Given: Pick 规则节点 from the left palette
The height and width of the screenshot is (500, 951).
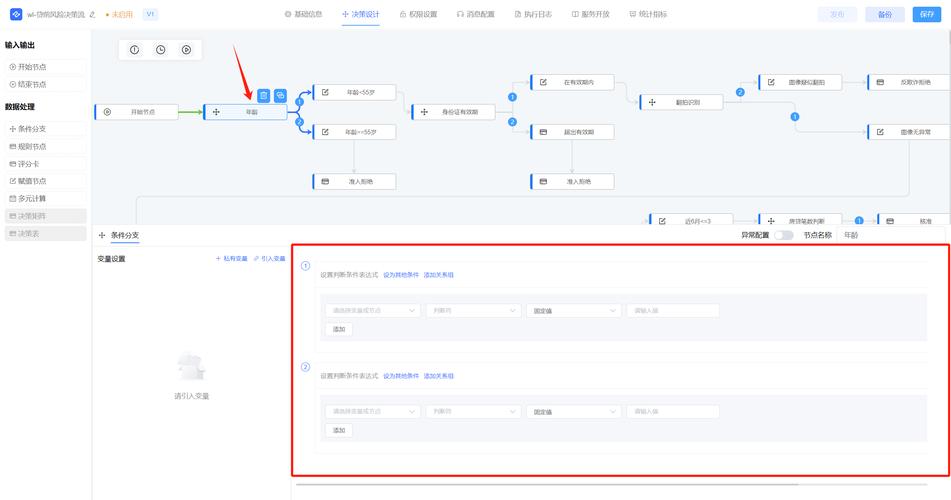Looking at the screenshot, I should coord(45,146).
